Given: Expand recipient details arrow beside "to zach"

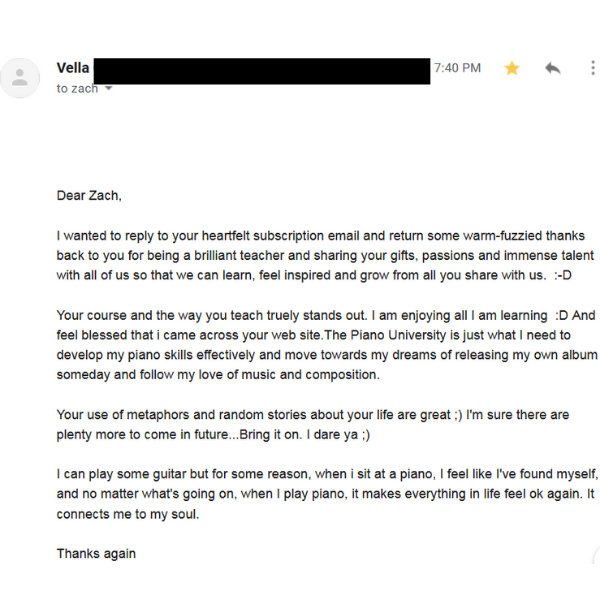Looking at the screenshot, I should (109, 89).
